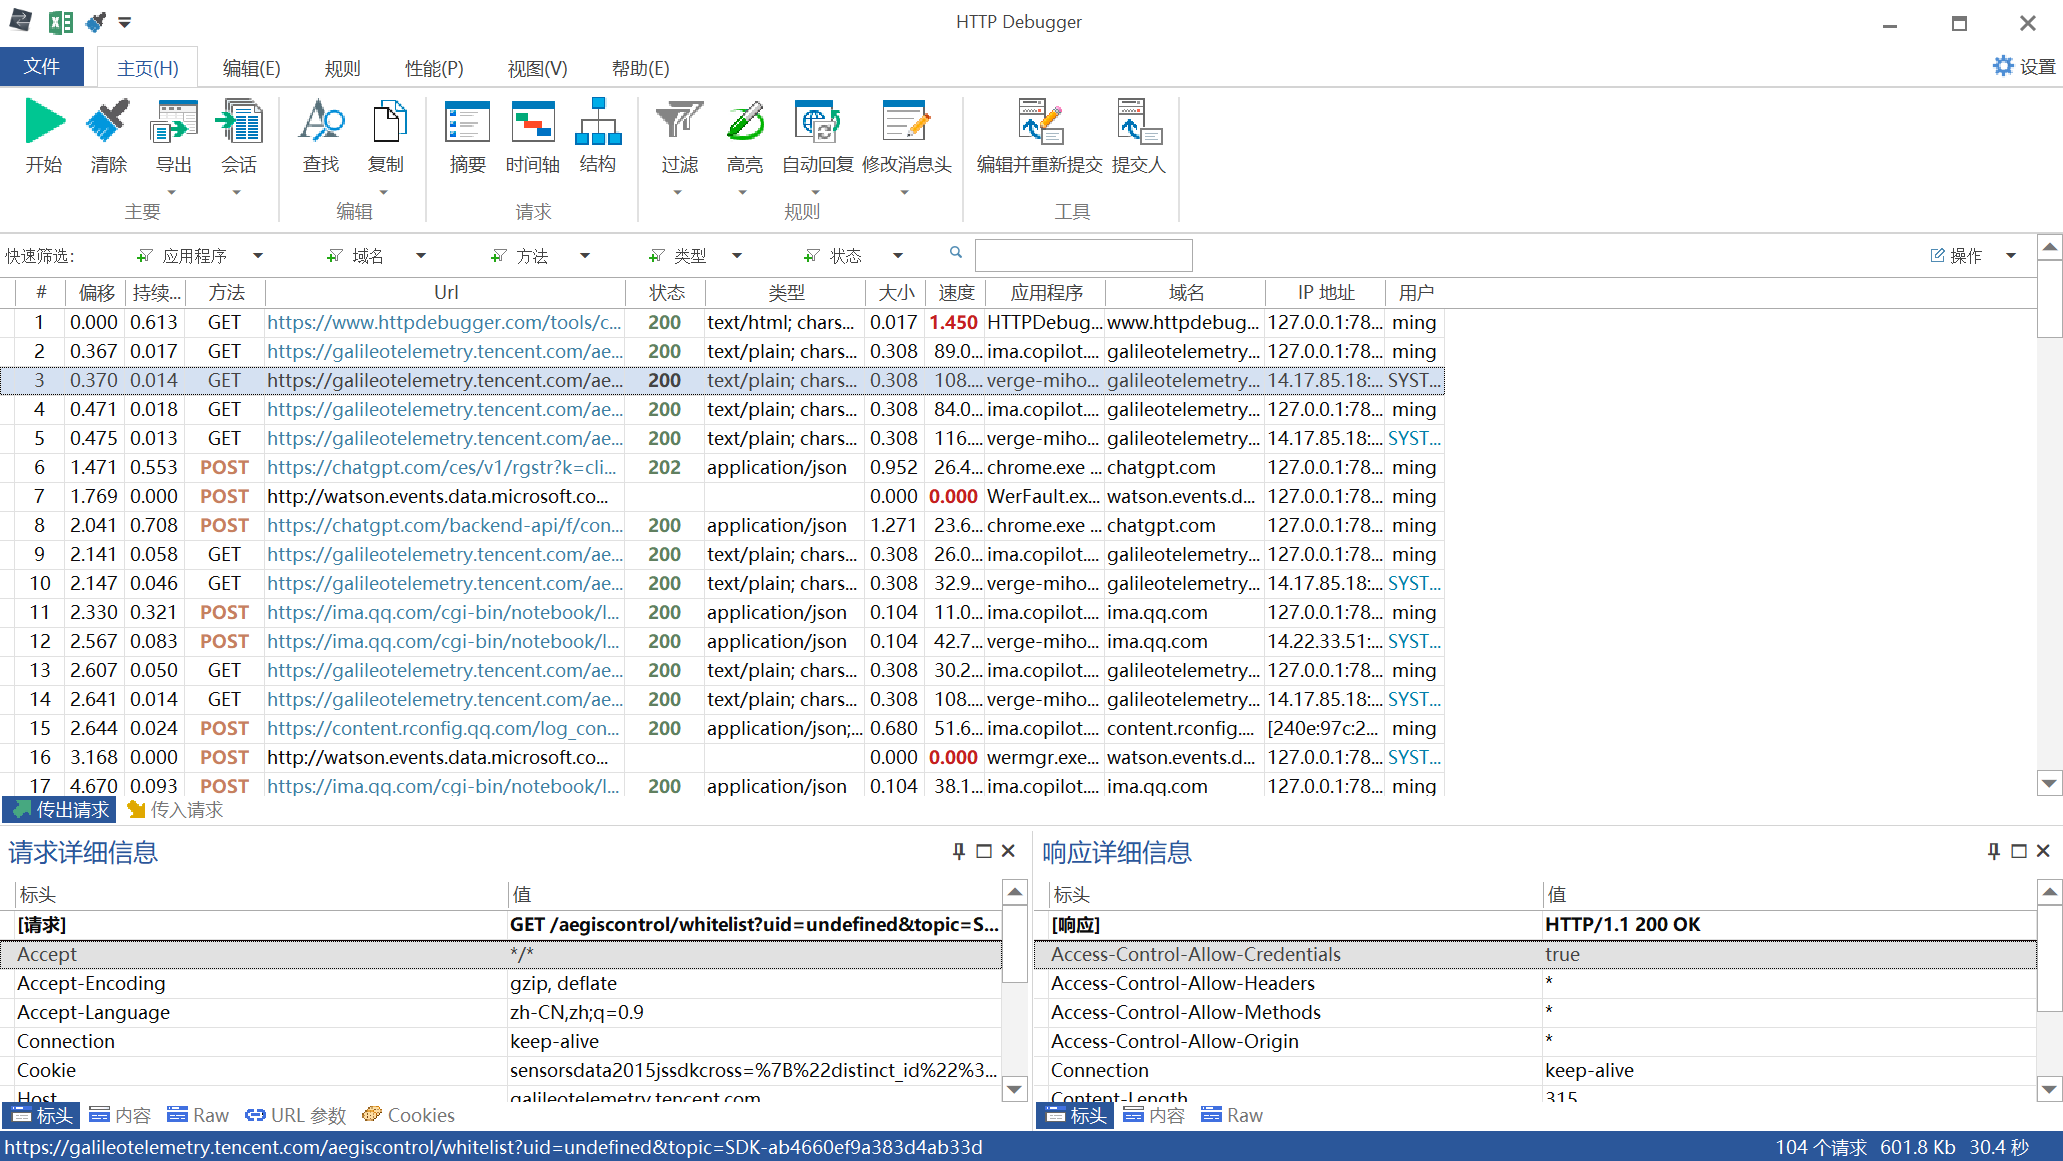
Task: Click the search magnifier icon in quick filter
Action: point(956,253)
